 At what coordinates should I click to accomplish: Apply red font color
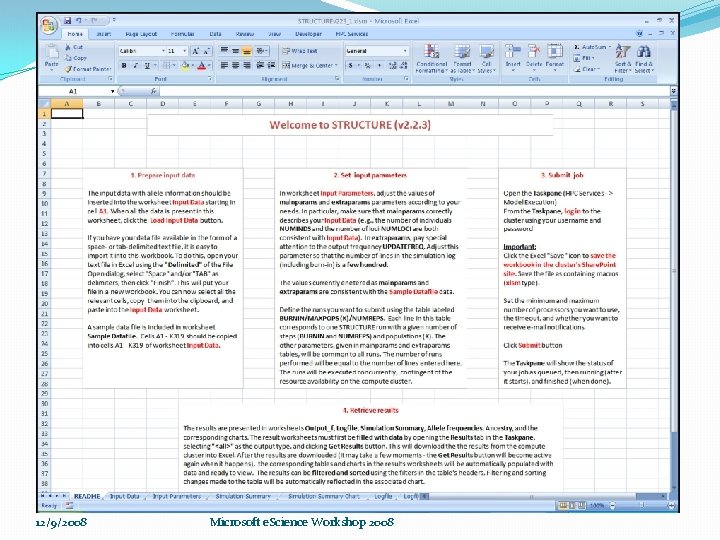pos(201,66)
